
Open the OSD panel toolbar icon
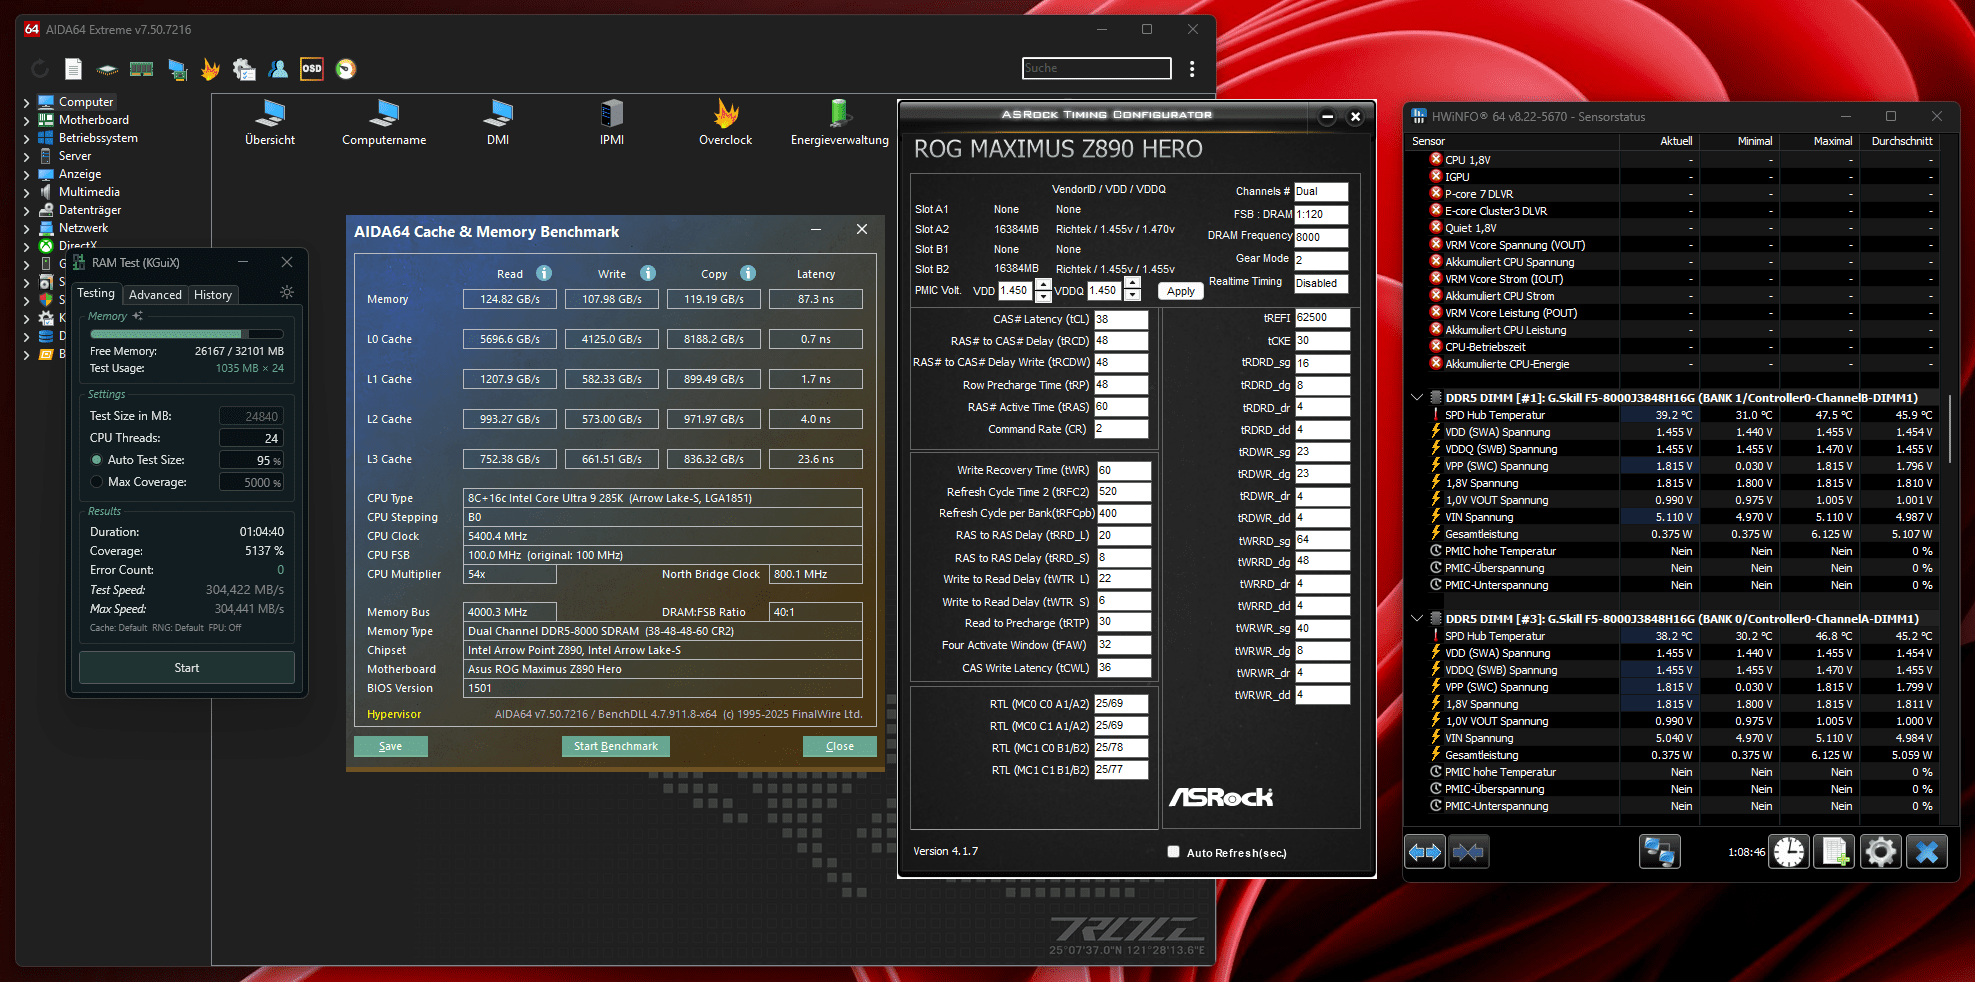[x=312, y=69]
